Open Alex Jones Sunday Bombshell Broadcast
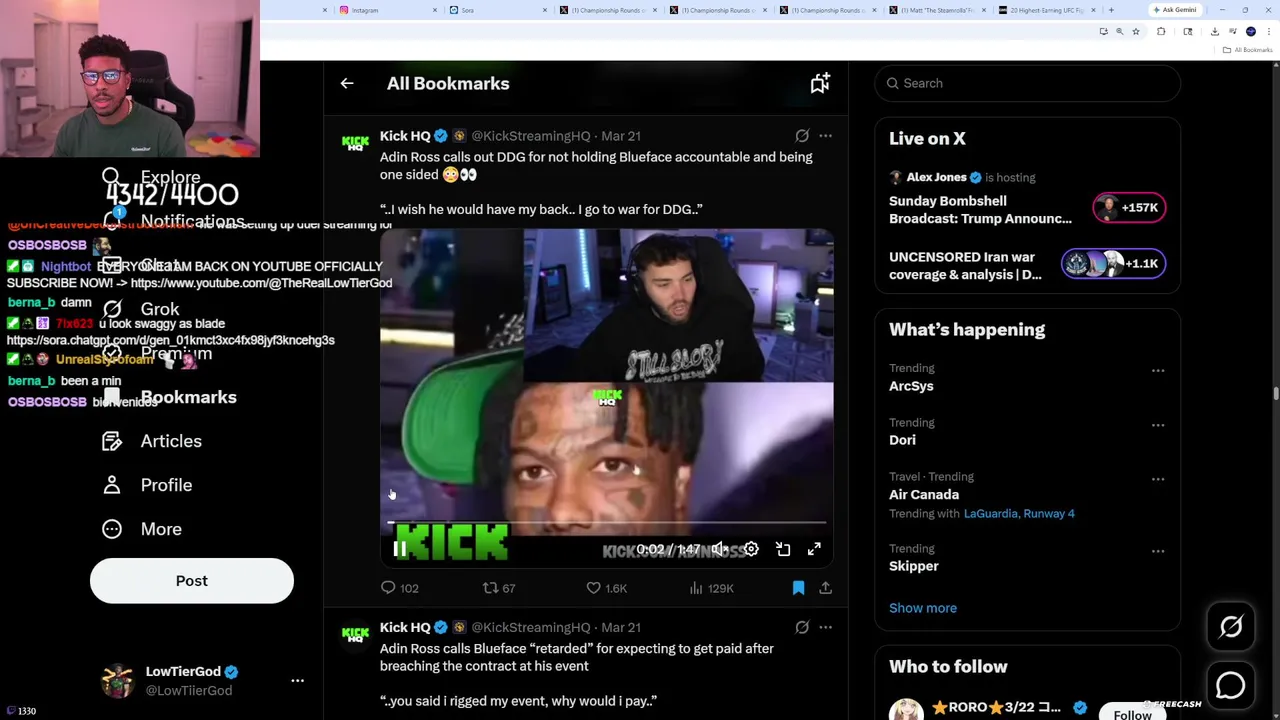Image resolution: width=1280 pixels, height=720 pixels. click(x=980, y=210)
